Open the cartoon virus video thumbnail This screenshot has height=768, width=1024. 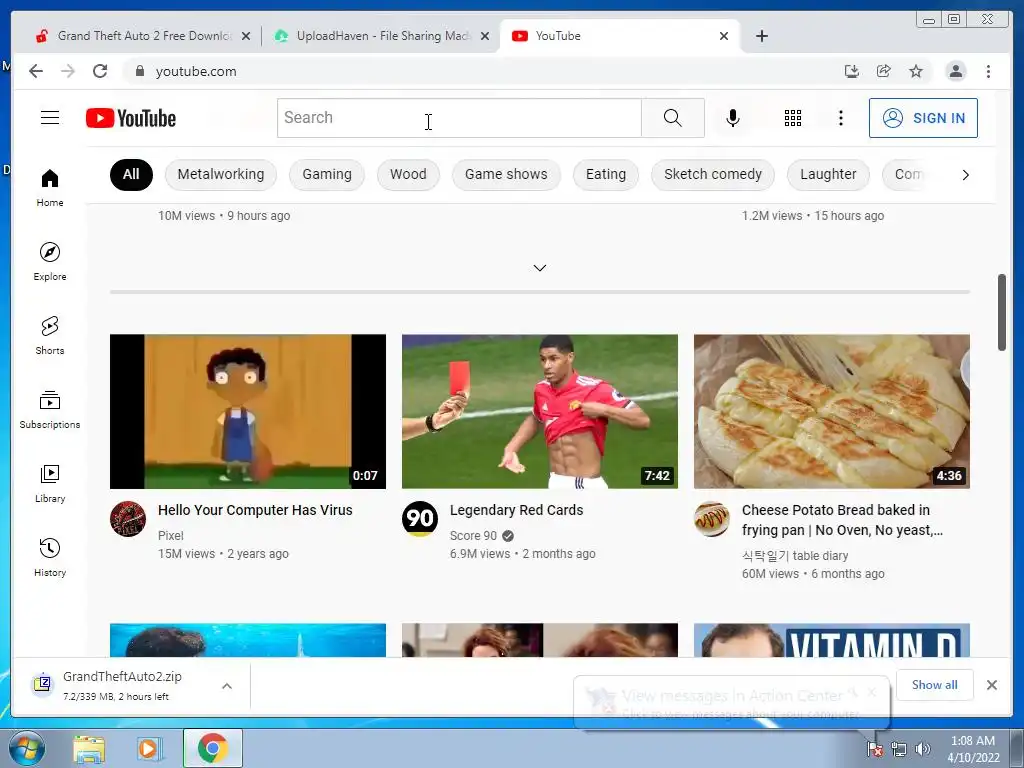(x=248, y=411)
